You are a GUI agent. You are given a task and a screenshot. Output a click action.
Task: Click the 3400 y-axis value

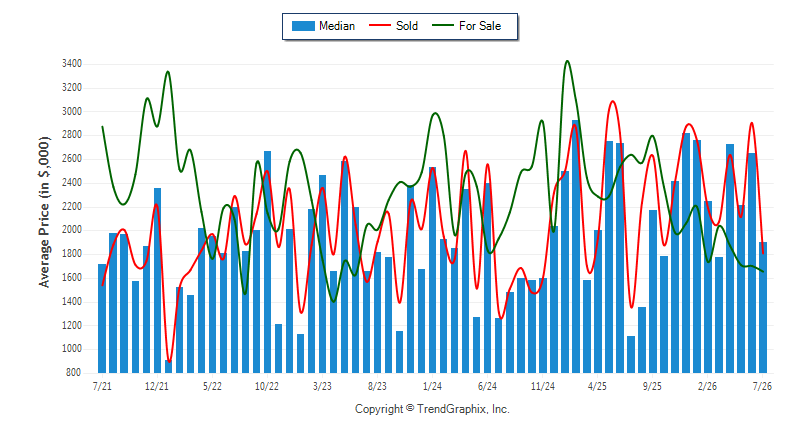(x=71, y=64)
